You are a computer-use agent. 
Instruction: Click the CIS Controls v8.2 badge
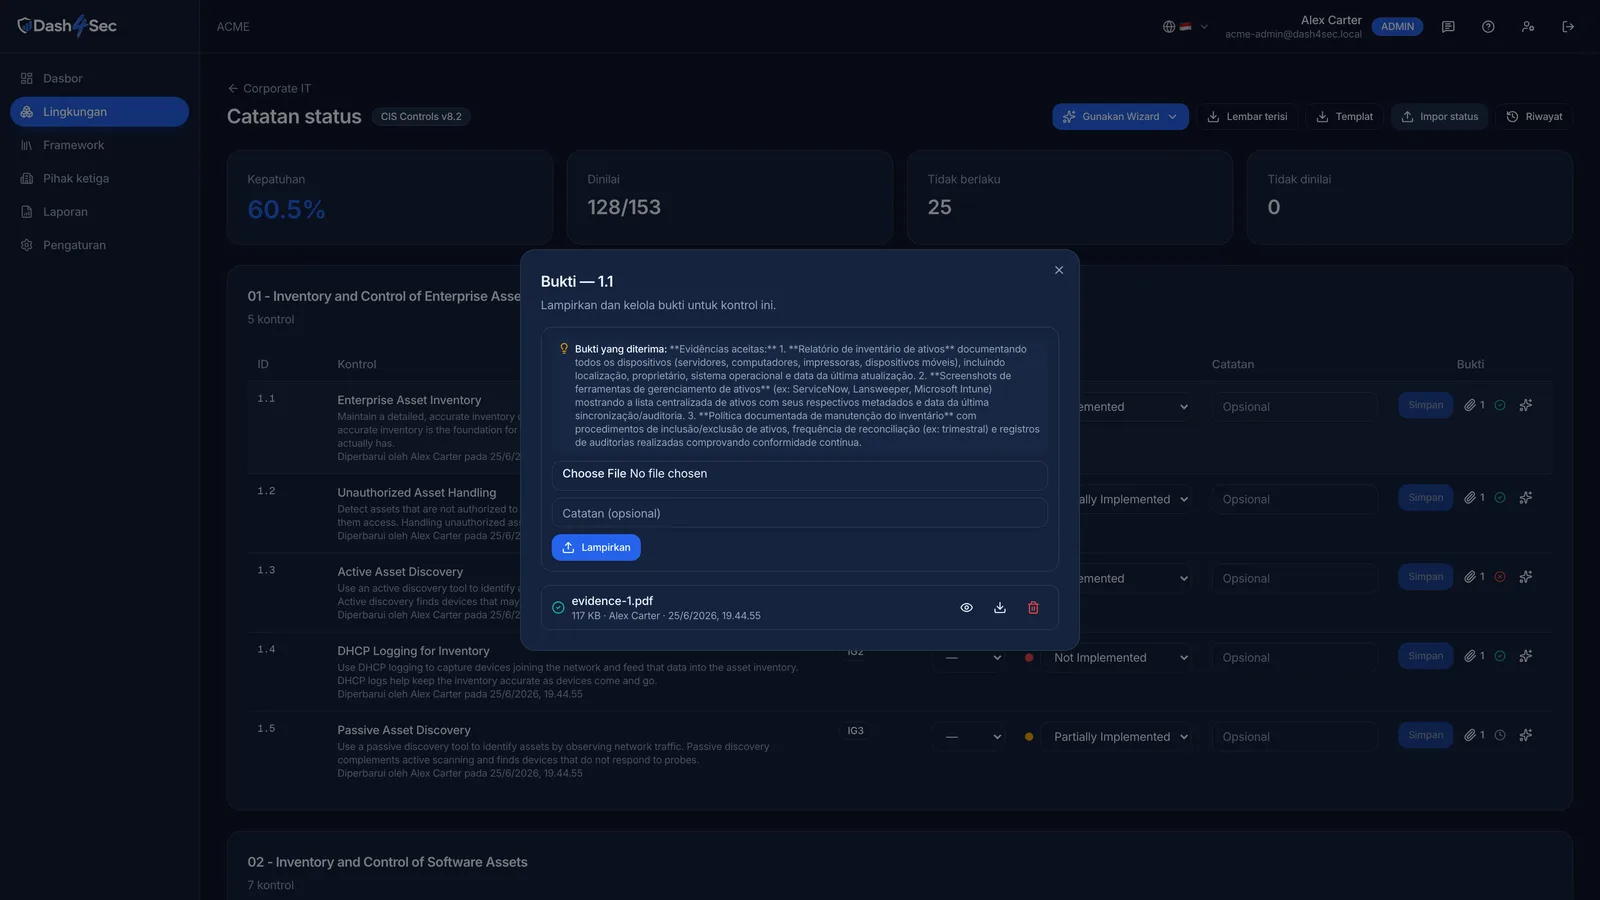tap(421, 117)
